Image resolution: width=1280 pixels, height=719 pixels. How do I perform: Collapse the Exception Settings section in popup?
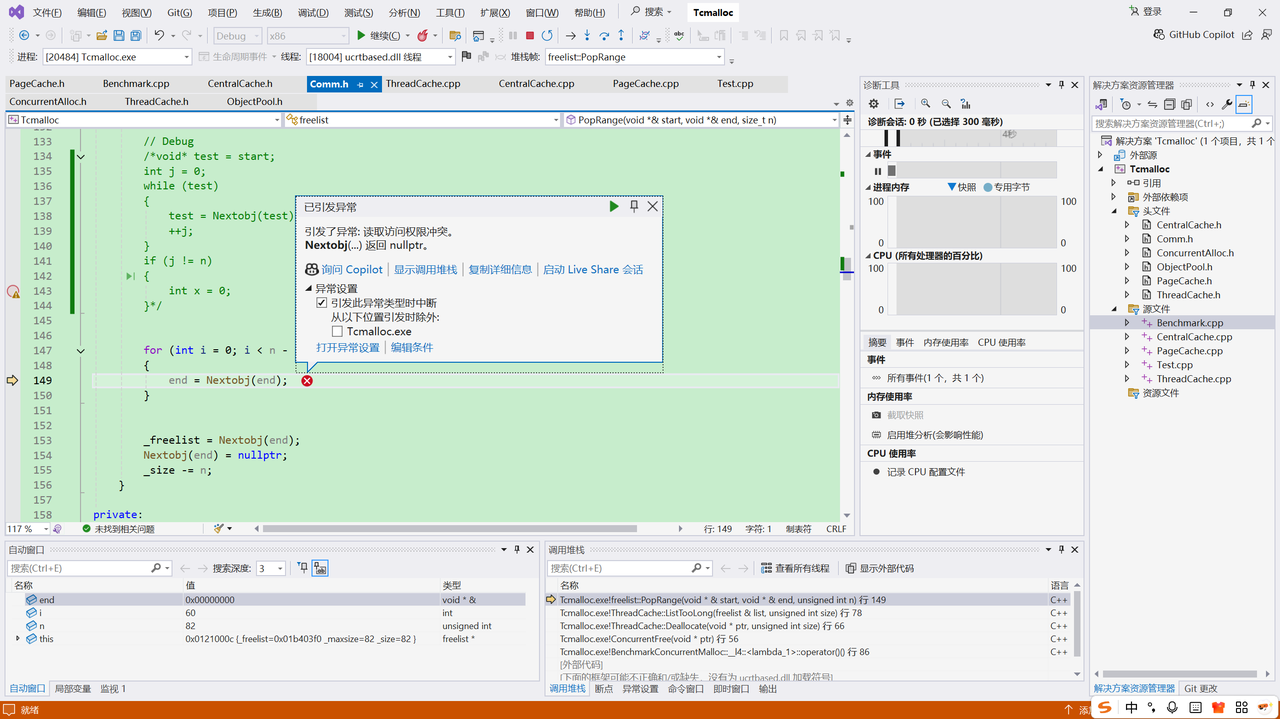[309, 288]
